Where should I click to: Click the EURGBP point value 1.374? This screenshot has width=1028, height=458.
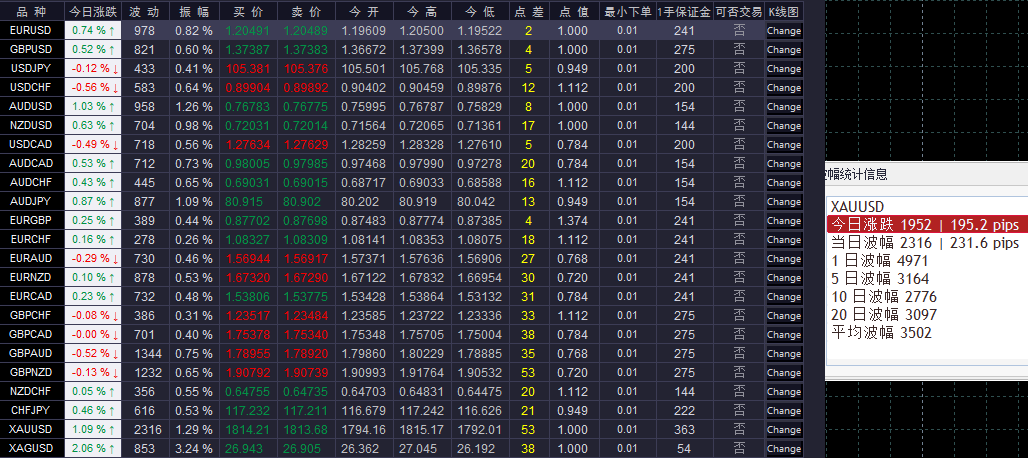(573, 220)
